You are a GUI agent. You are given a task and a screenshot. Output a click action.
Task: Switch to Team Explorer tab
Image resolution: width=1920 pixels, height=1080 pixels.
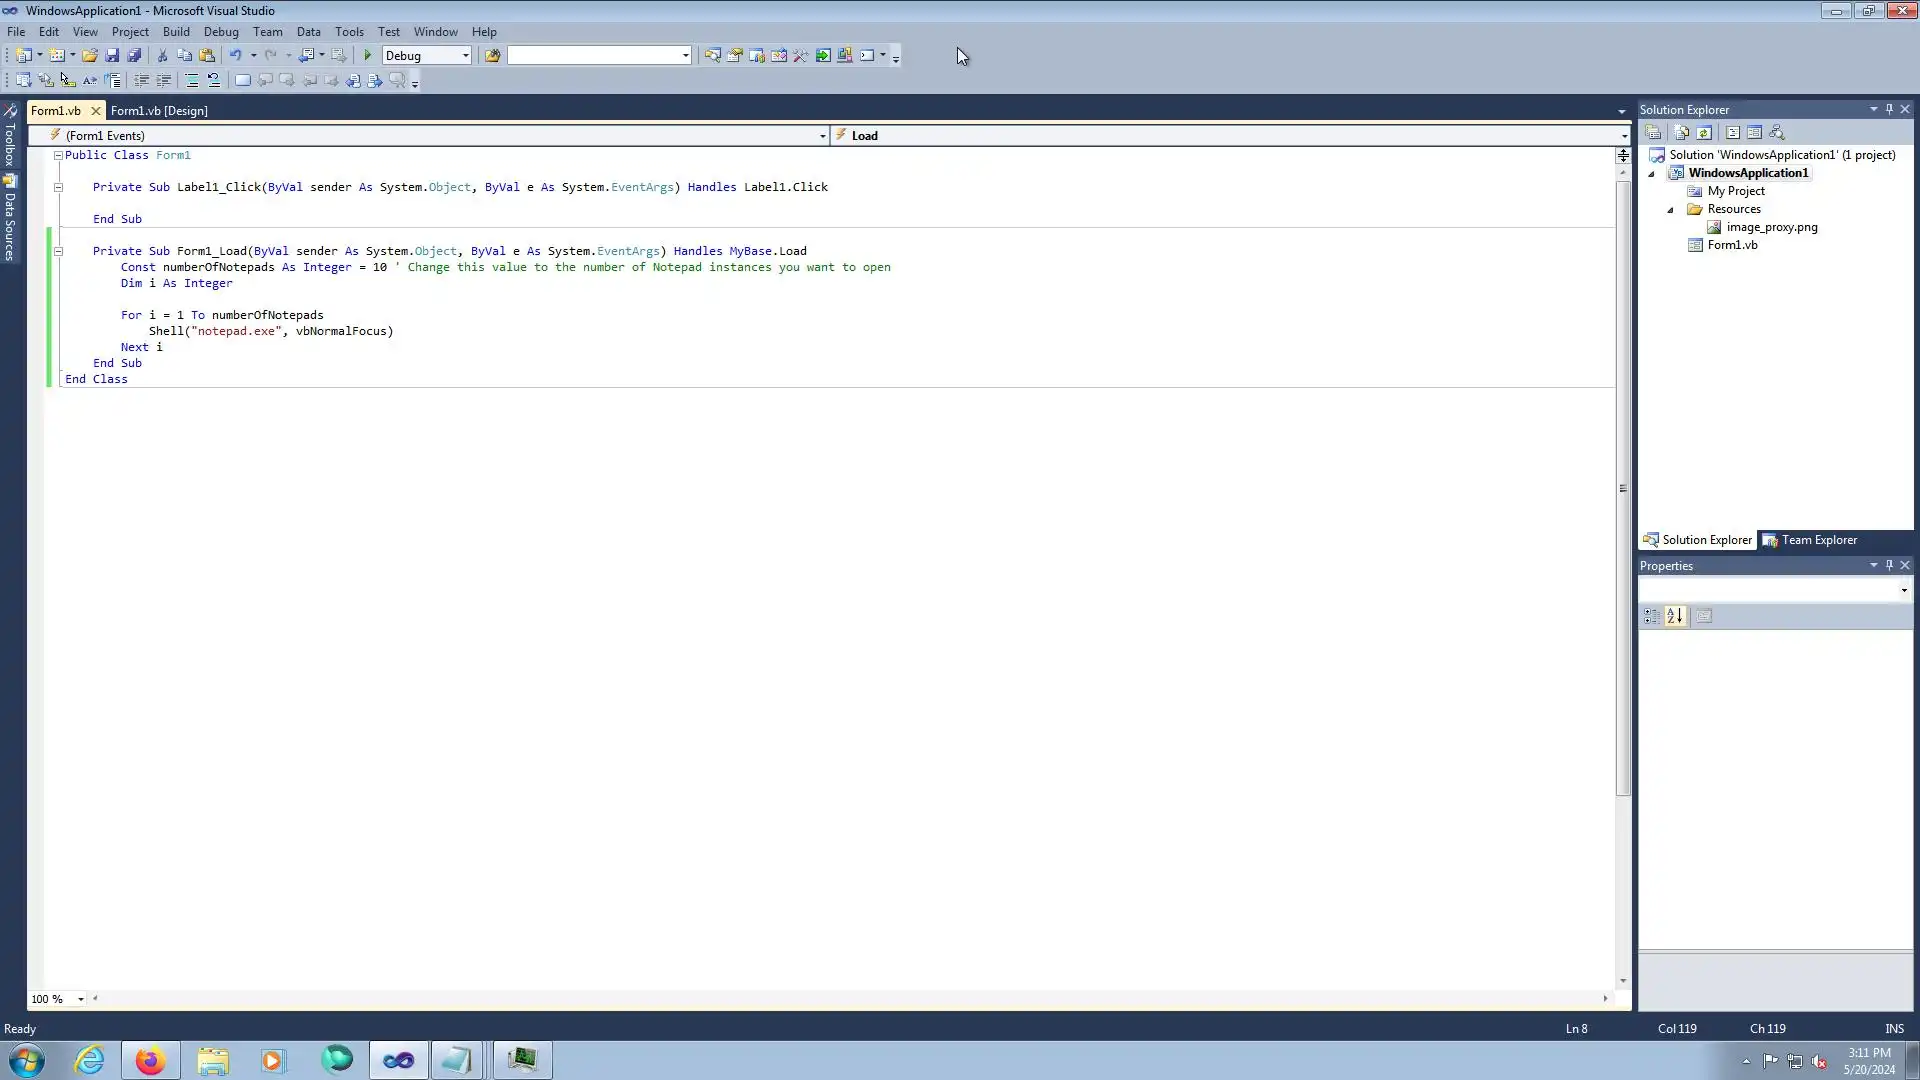click(1810, 540)
